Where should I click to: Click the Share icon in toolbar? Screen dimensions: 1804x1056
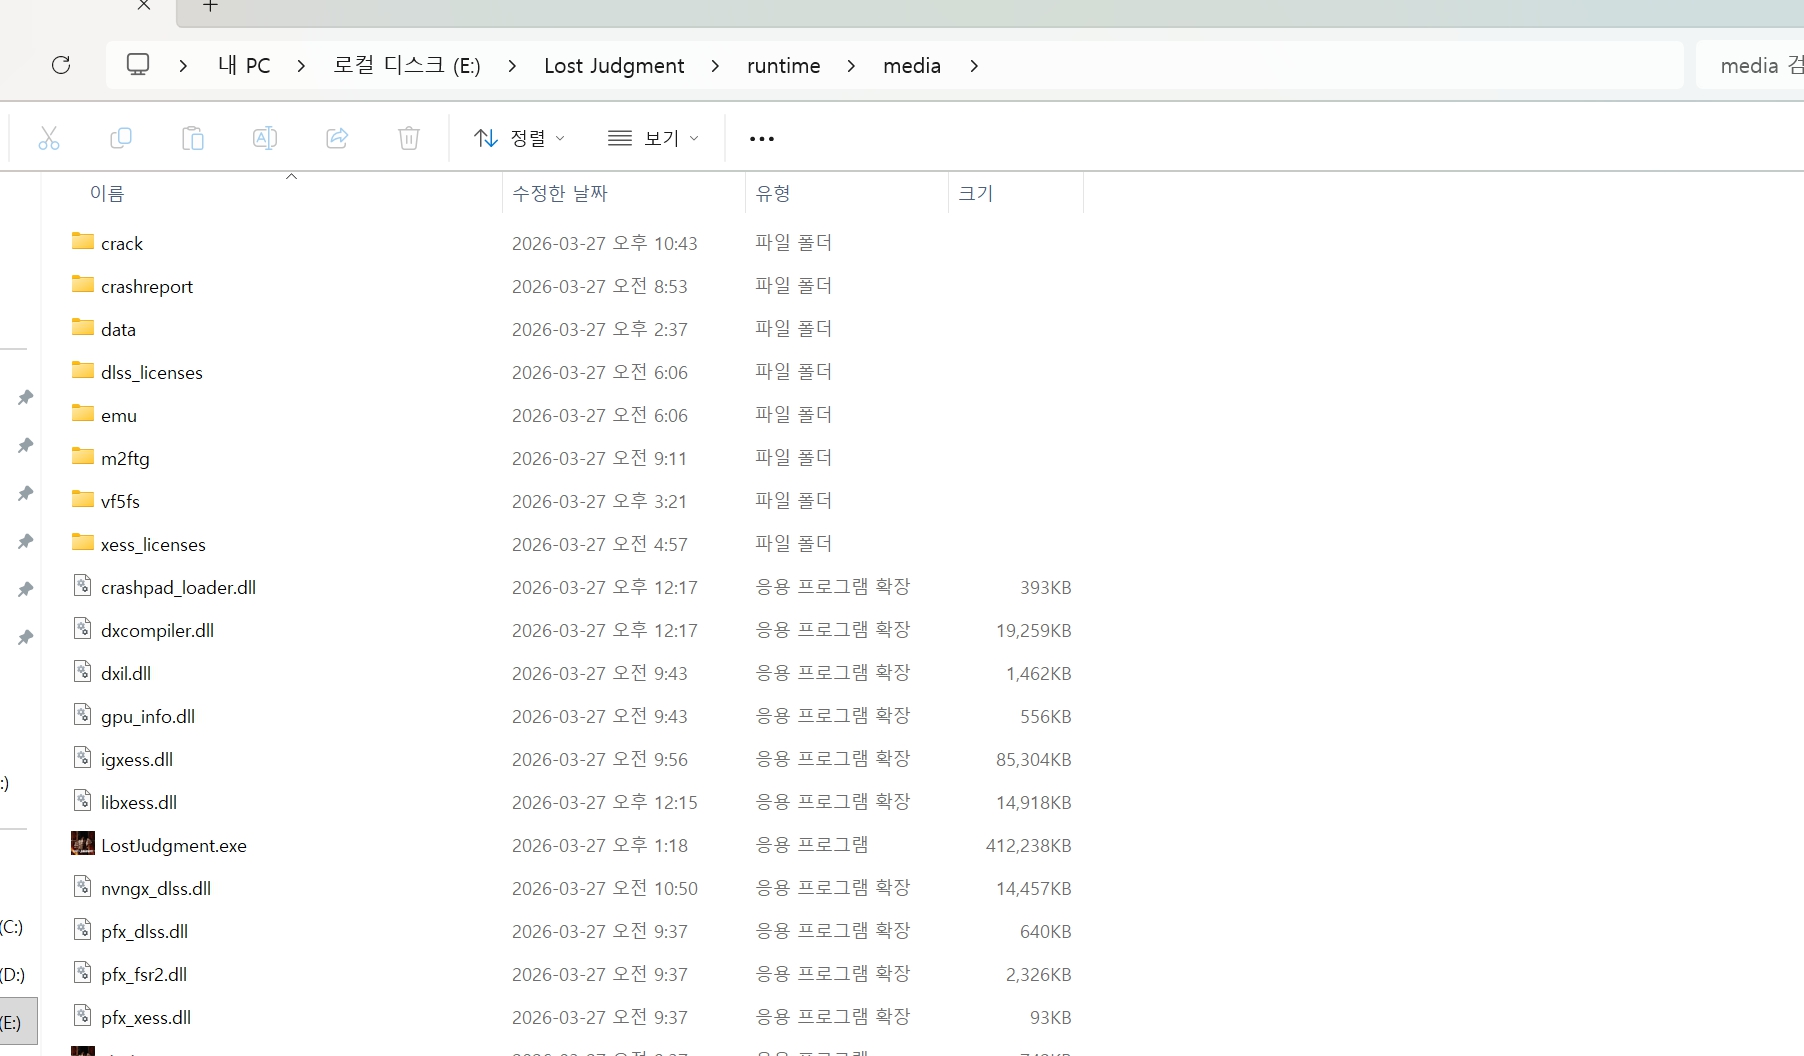337,138
